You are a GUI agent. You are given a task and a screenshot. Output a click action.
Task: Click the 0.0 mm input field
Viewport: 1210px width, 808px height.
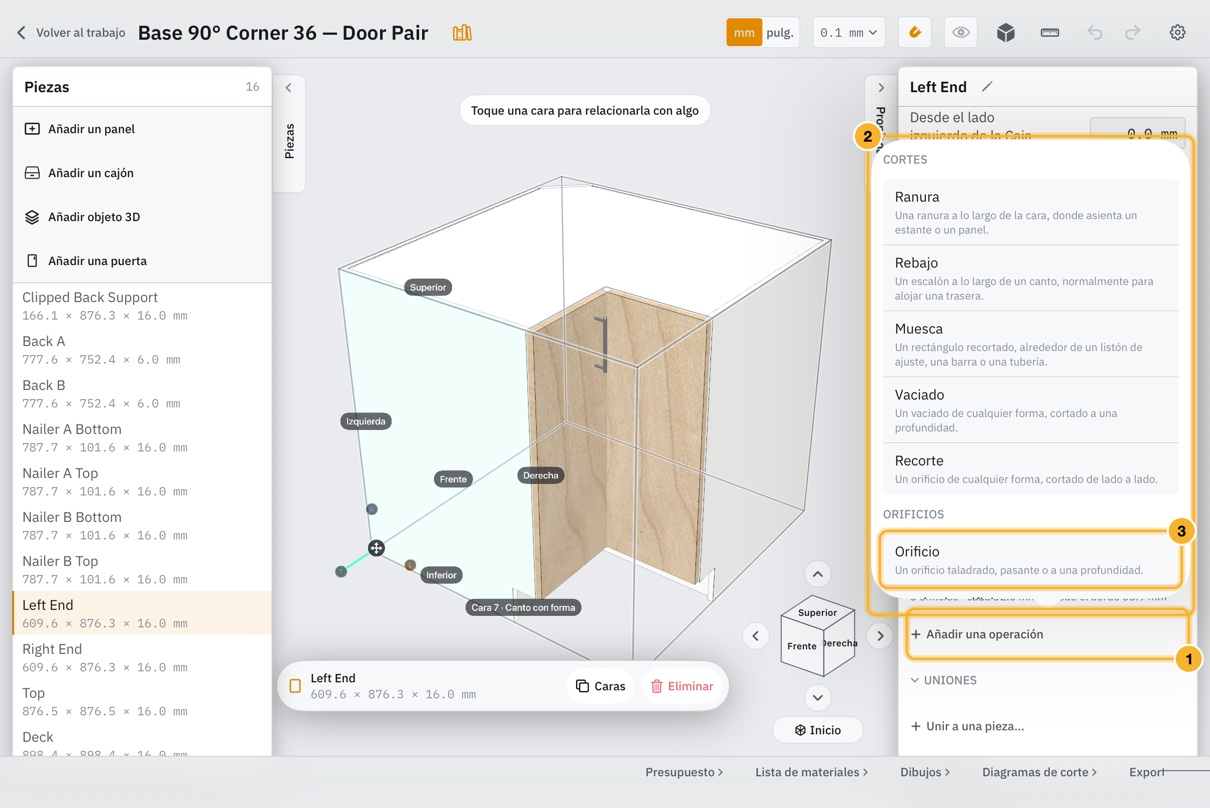(1138, 133)
